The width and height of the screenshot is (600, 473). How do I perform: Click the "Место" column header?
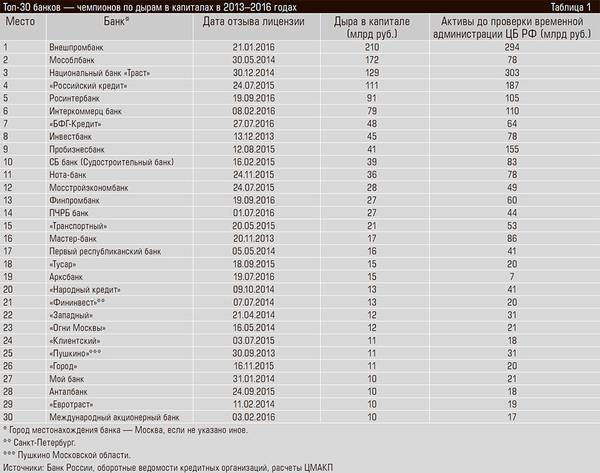pos(20,21)
